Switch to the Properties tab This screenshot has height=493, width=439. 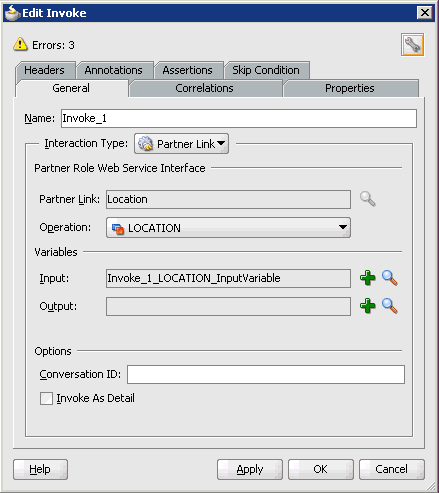tap(350, 88)
